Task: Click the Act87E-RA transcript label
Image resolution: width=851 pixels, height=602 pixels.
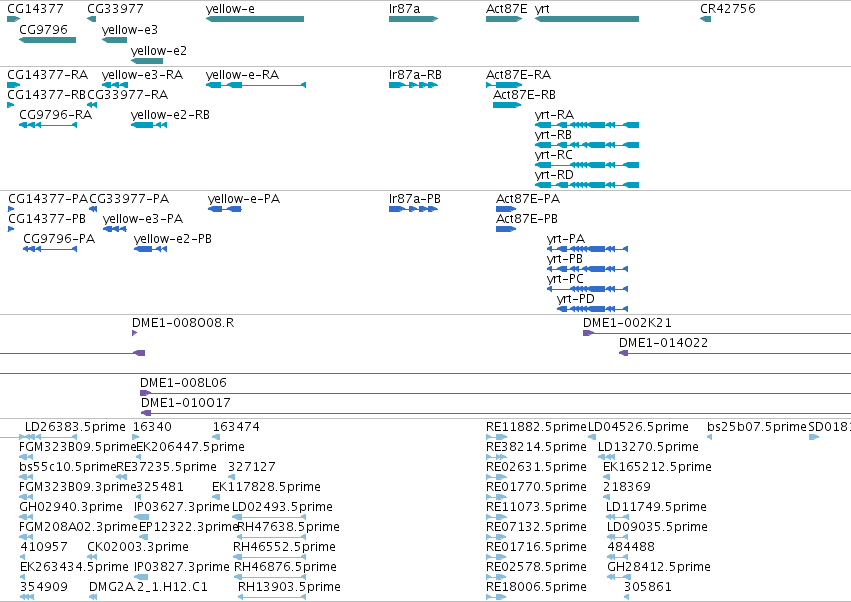Action: click(518, 74)
